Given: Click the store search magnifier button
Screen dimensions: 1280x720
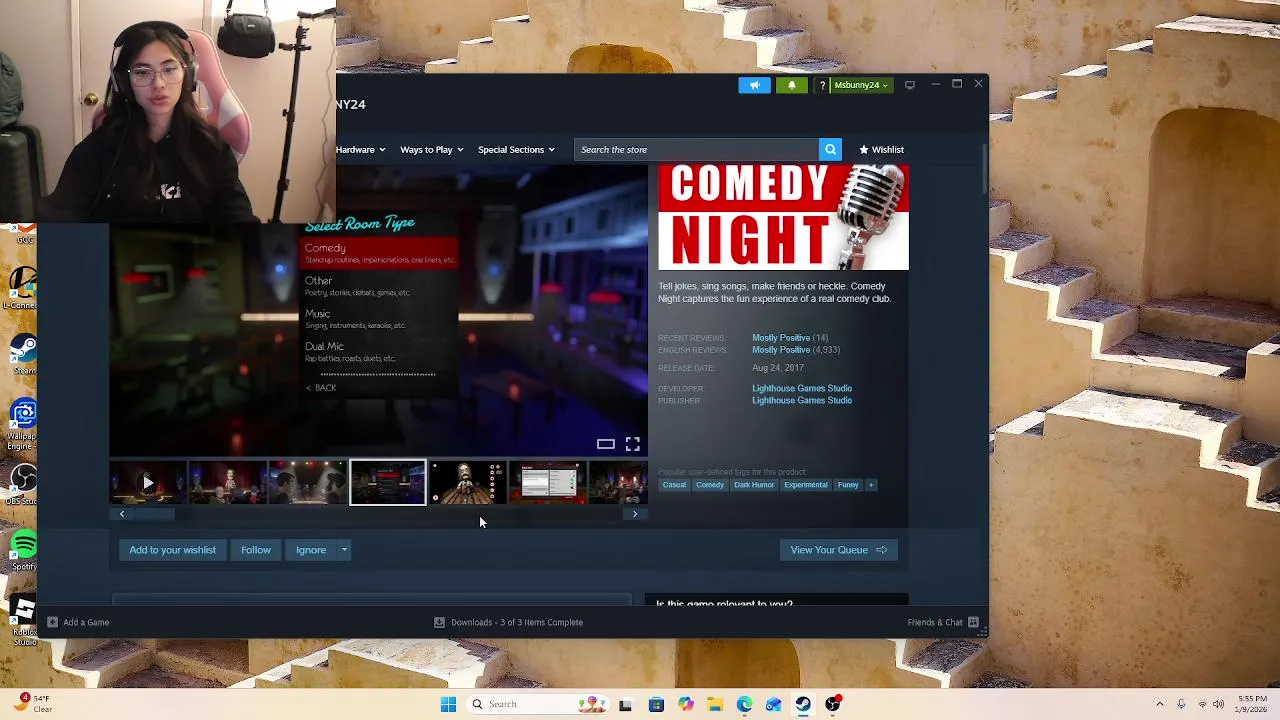Looking at the screenshot, I should coord(830,150).
